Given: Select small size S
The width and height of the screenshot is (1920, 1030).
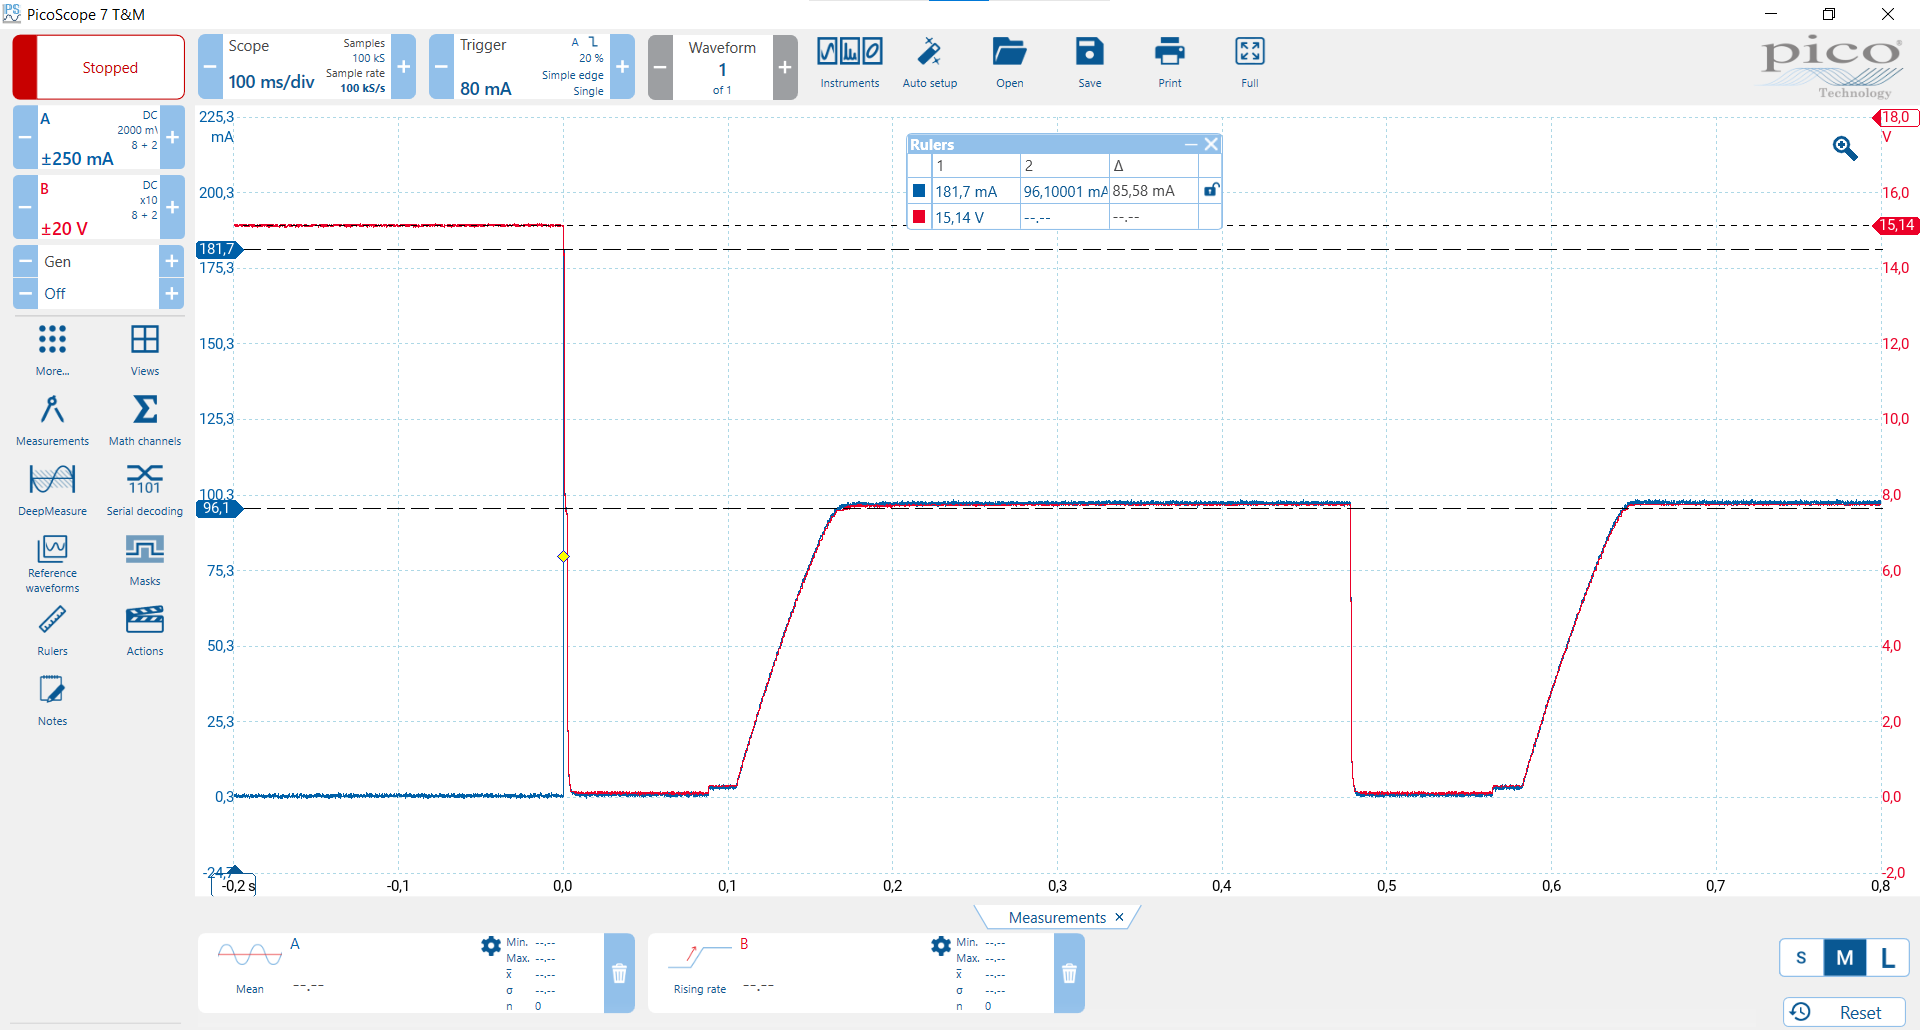Looking at the screenshot, I should point(1801,958).
